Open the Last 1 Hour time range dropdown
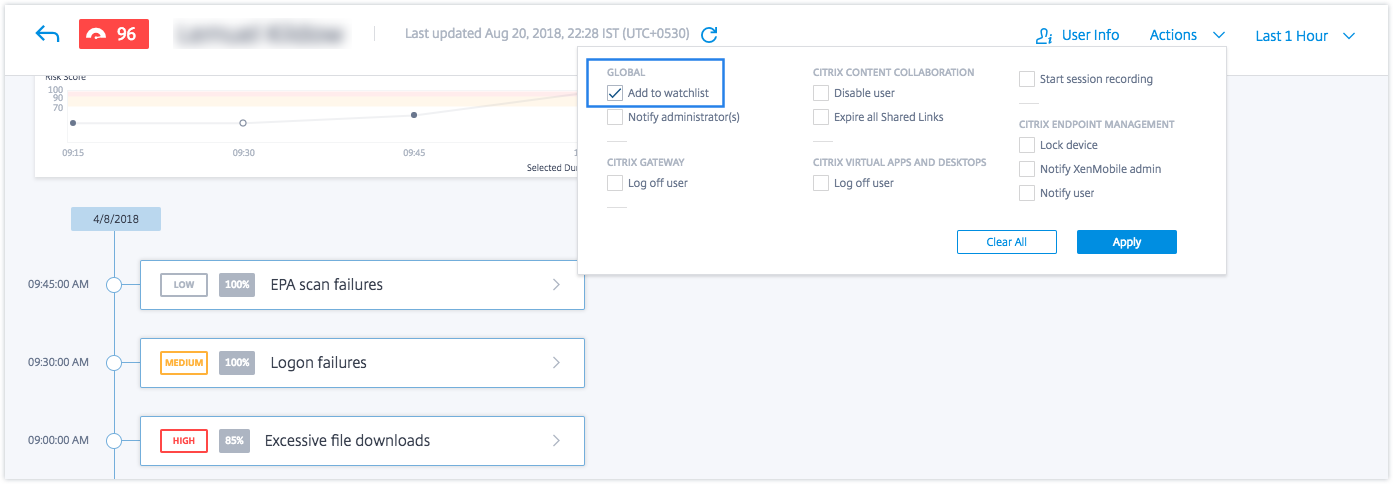This screenshot has height=484, width=1393. [1305, 36]
